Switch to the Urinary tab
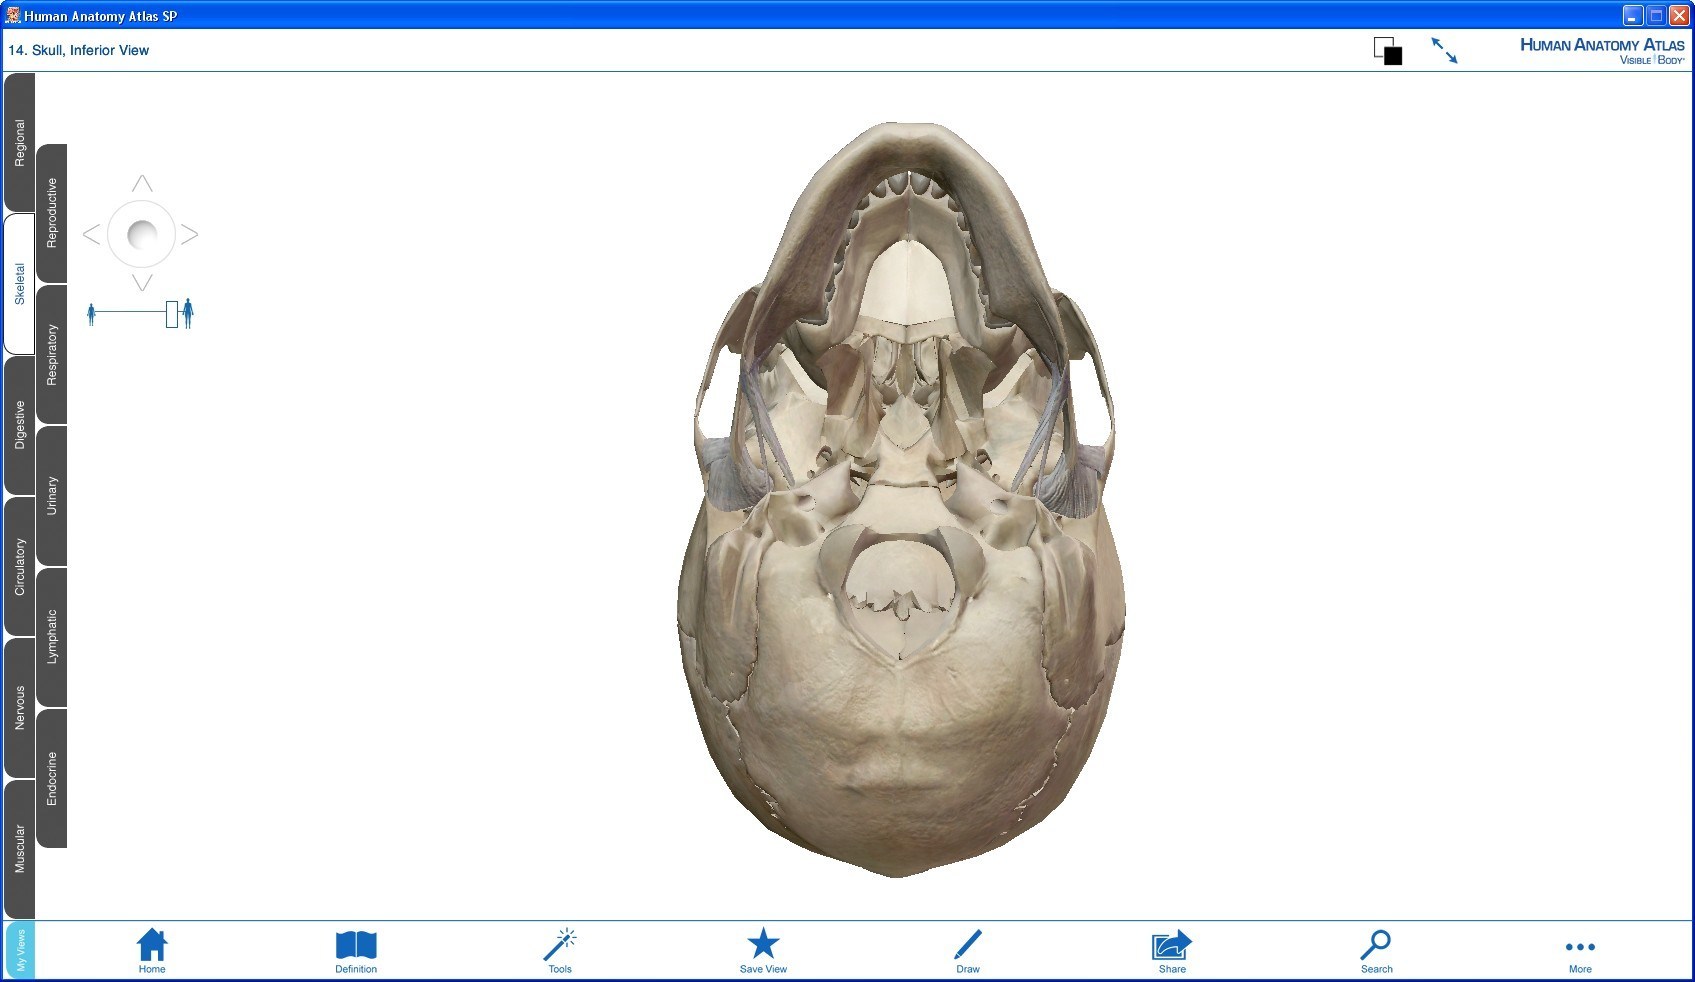This screenshot has width=1695, height=982. tap(52, 496)
